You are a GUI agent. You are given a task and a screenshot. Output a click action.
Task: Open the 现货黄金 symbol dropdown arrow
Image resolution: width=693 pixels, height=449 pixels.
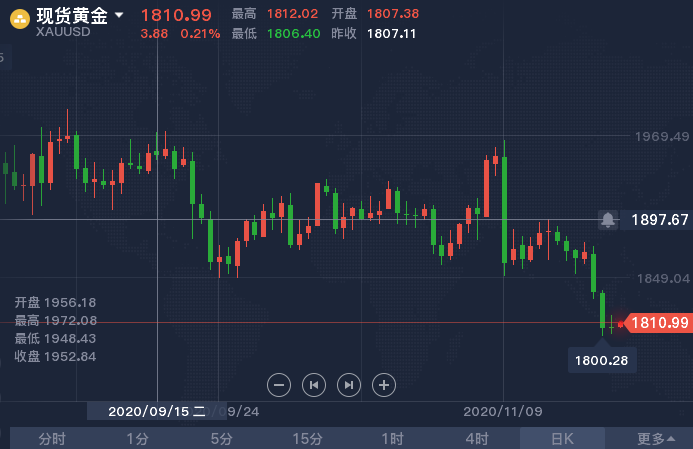[120, 16]
